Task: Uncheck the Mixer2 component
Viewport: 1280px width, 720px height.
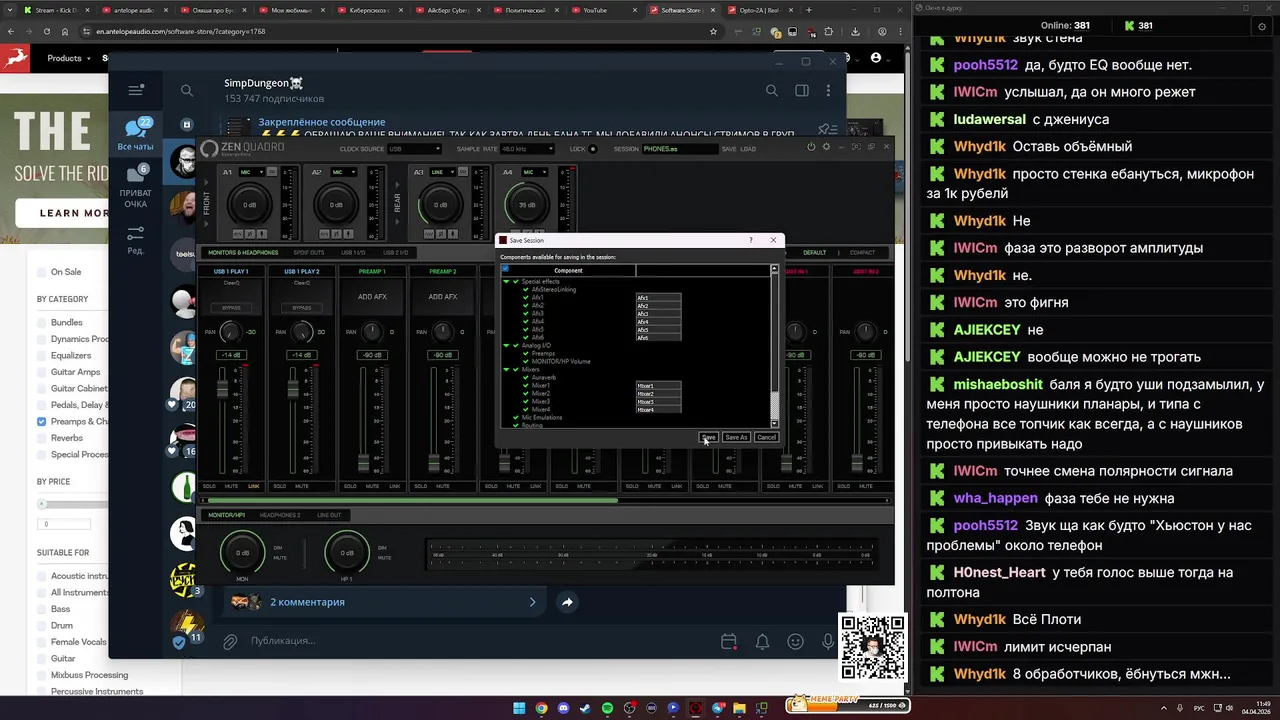Action: pyautogui.click(x=526, y=393)
